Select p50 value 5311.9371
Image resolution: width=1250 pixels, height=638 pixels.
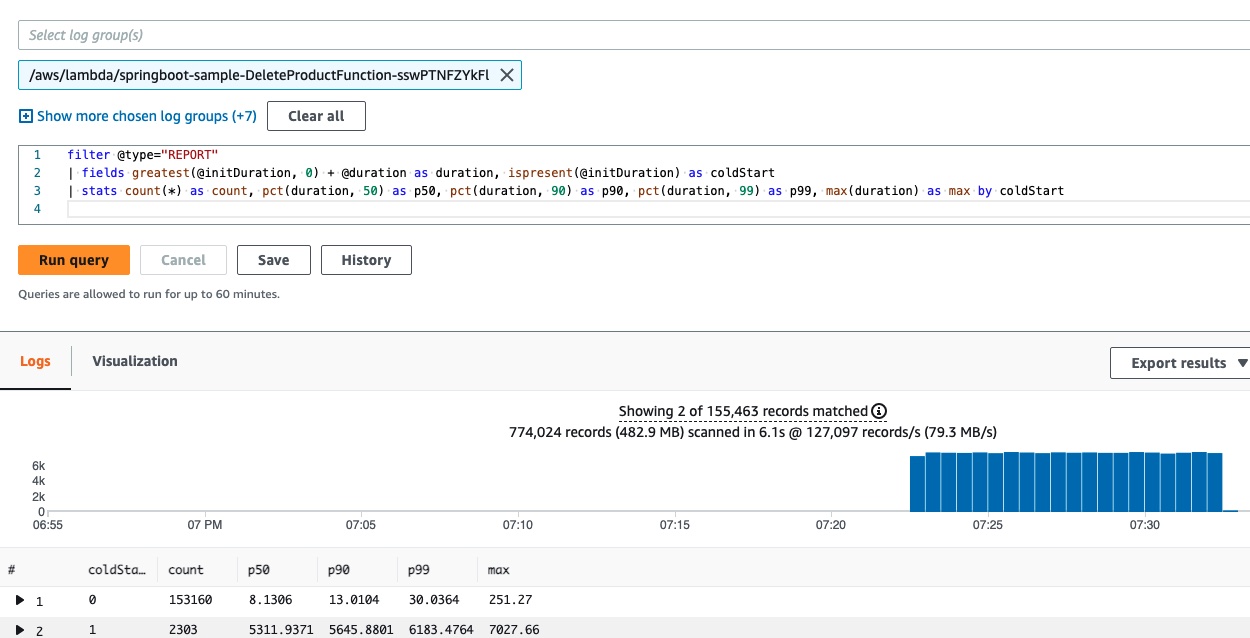281,630
